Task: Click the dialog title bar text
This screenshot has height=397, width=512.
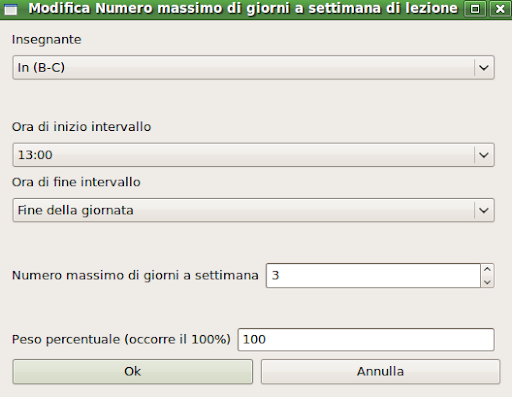Action: pyautogui.click(x=243, y=9)
